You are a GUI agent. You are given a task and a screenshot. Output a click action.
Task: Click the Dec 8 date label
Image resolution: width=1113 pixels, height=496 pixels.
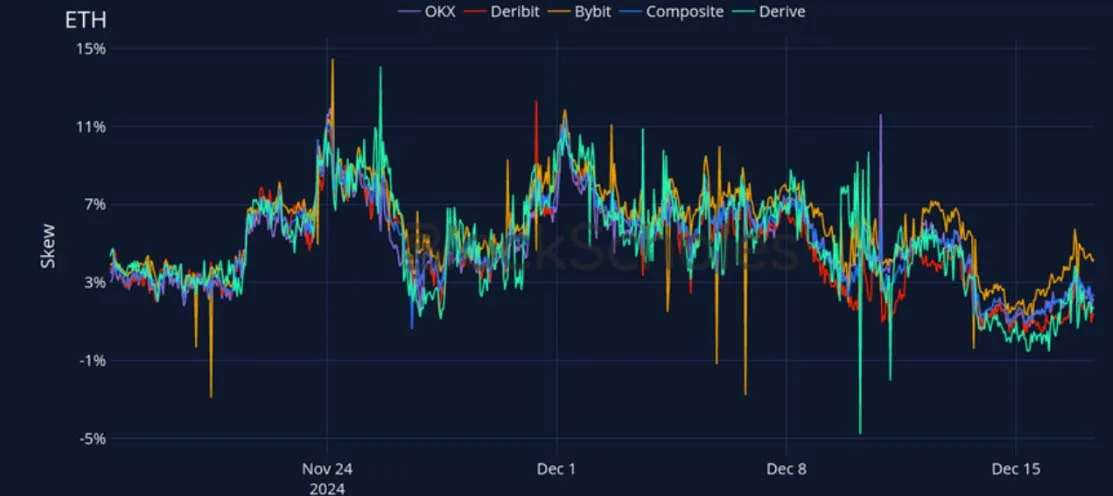coord(787,469)
